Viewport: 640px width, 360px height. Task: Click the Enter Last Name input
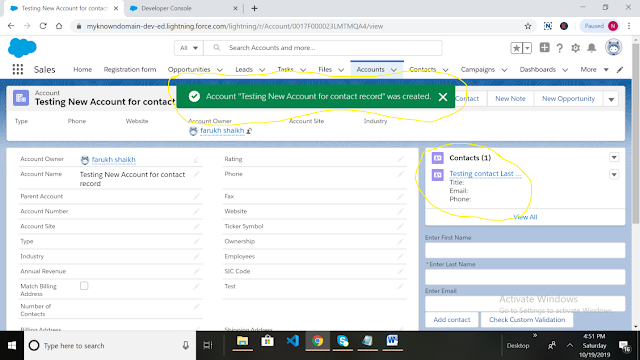pos(525,277)
